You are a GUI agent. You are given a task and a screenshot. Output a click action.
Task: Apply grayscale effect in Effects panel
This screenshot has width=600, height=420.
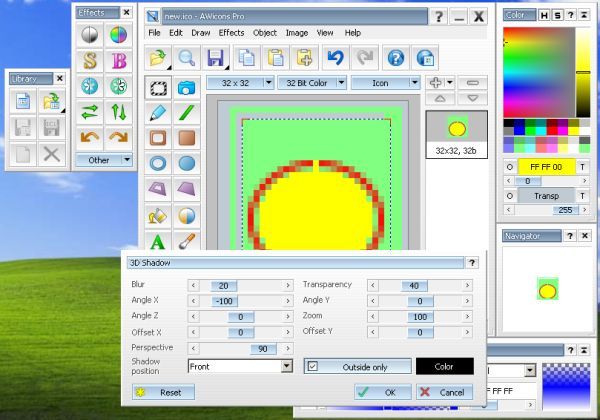pos(90,35)
